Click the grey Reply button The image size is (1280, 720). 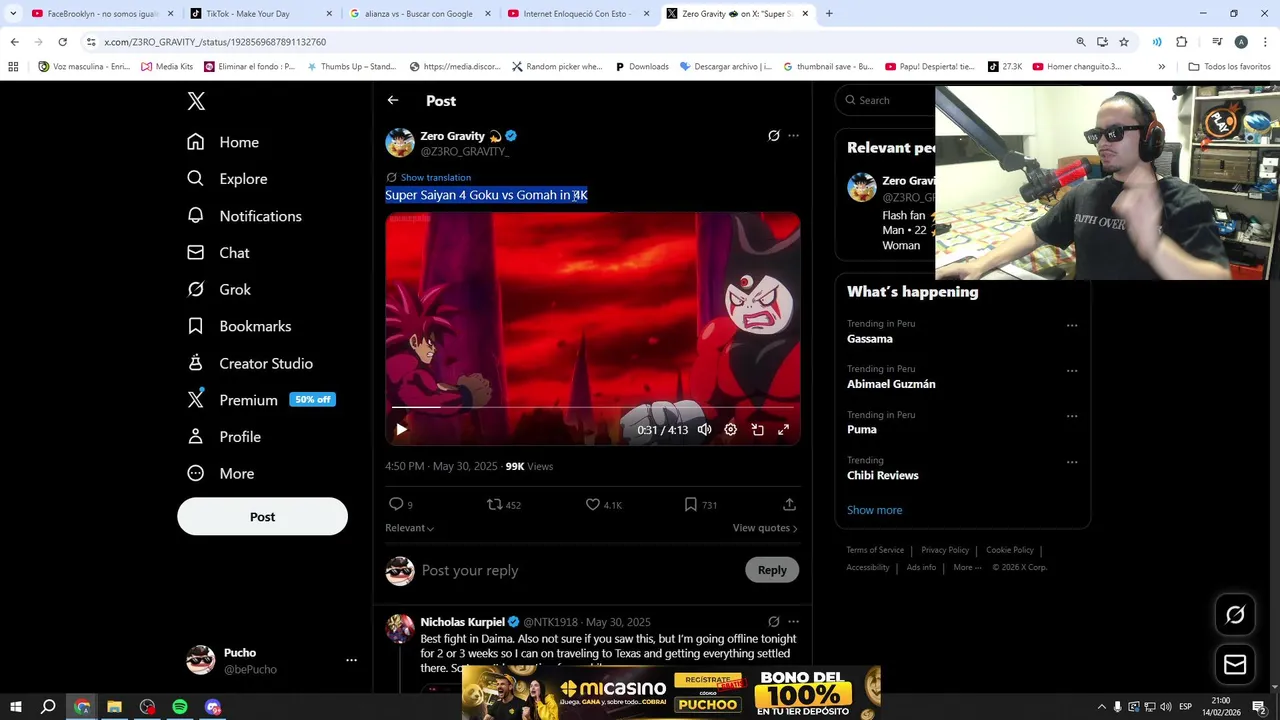coord(772,570)
